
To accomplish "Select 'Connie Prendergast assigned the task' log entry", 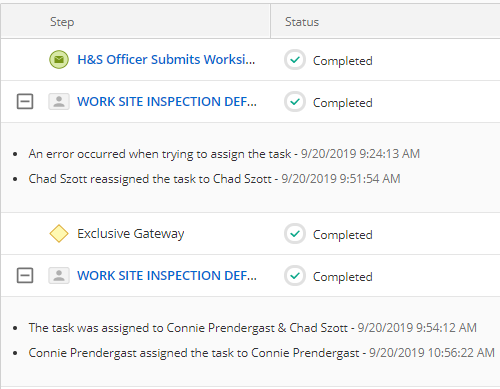I will pyautogui.click(x=262, y=353).
